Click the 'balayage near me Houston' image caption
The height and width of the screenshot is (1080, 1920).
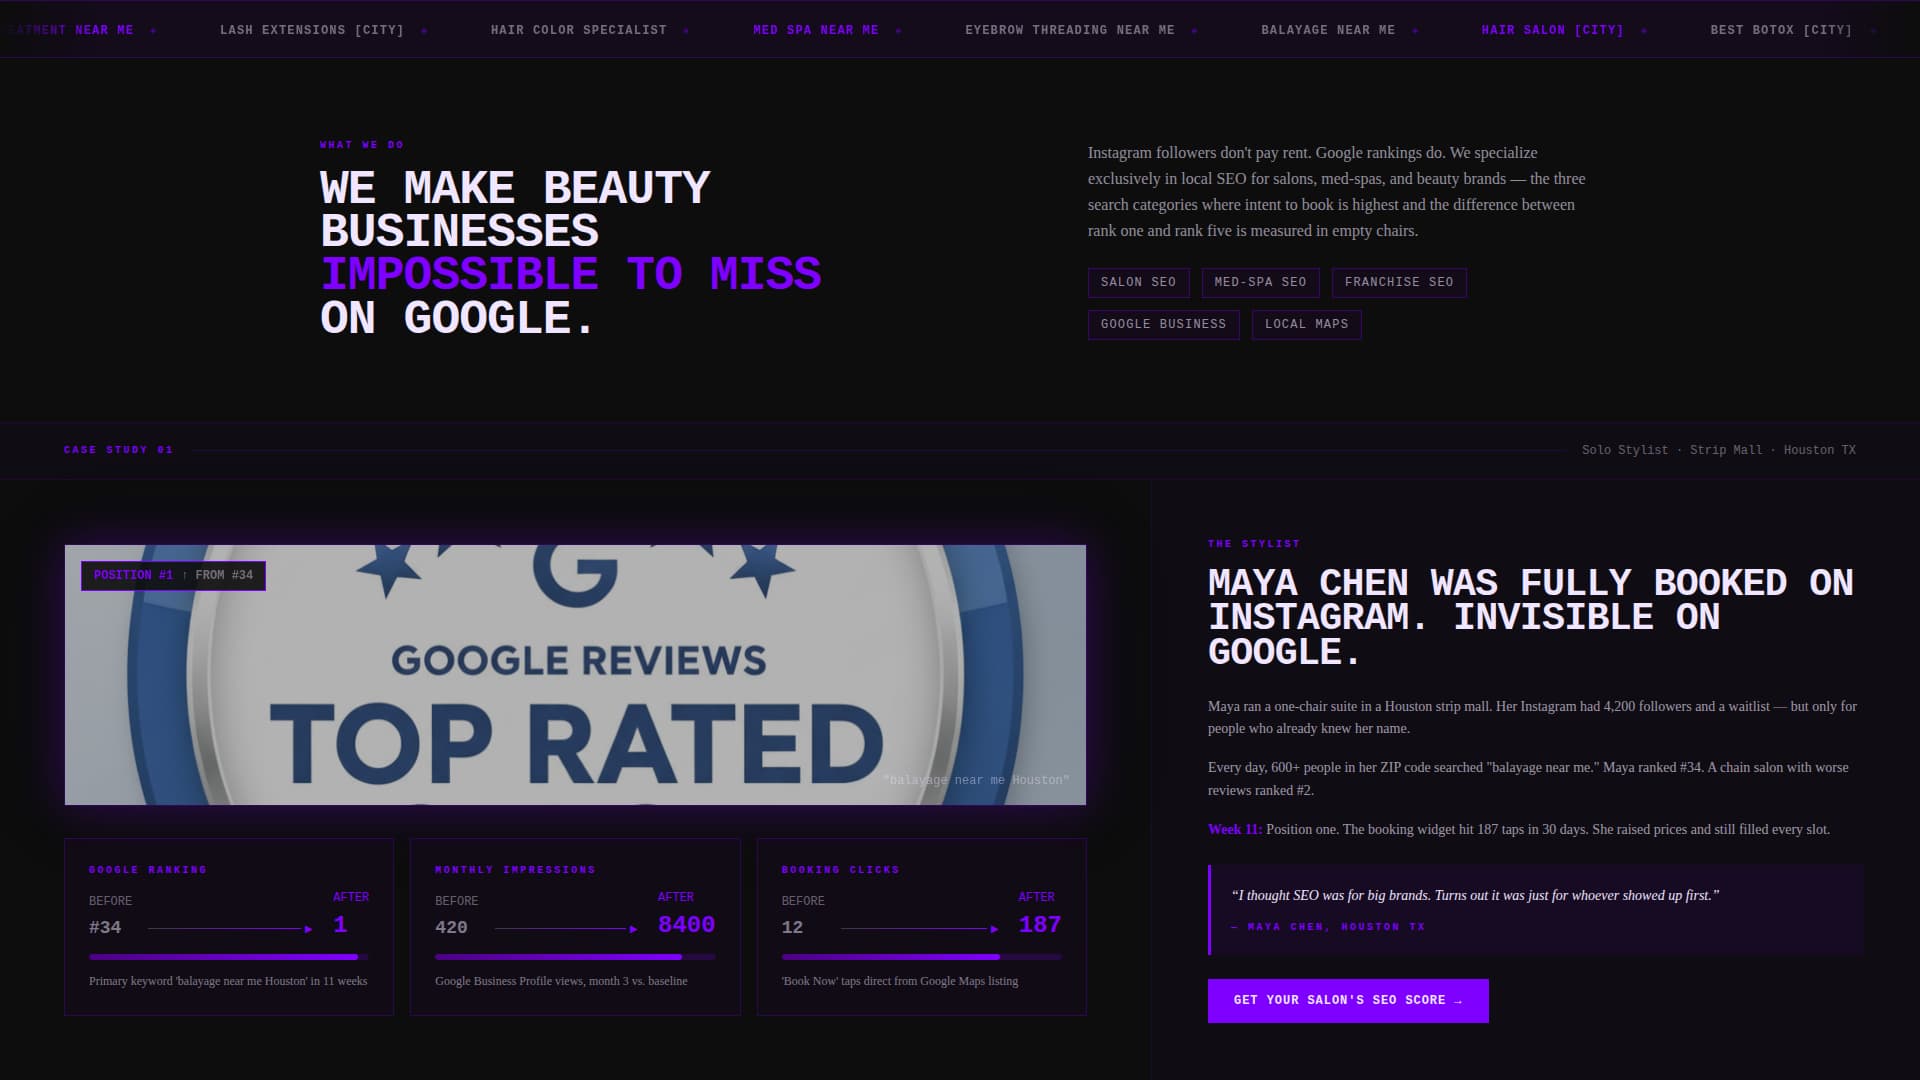976,780
